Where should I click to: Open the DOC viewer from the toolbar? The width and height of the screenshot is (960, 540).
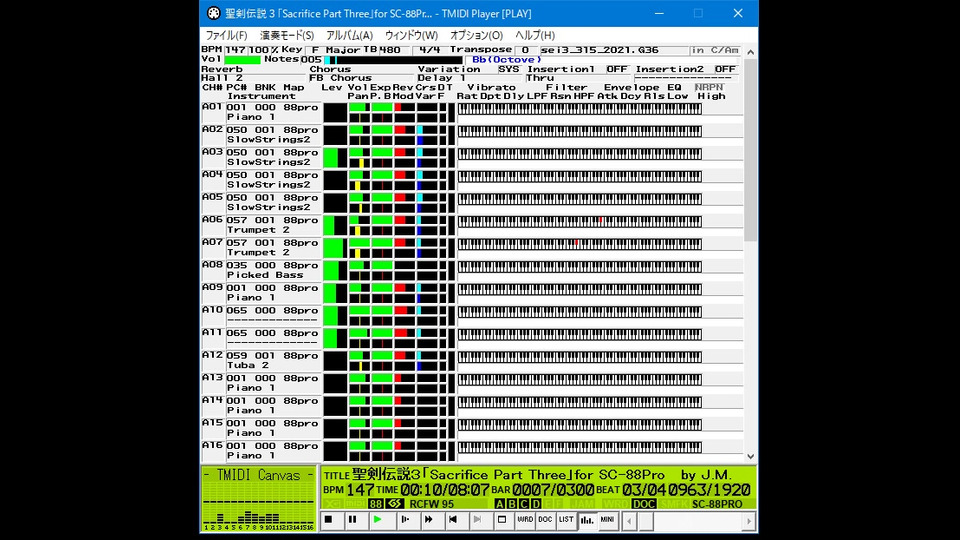coord(545,520)
